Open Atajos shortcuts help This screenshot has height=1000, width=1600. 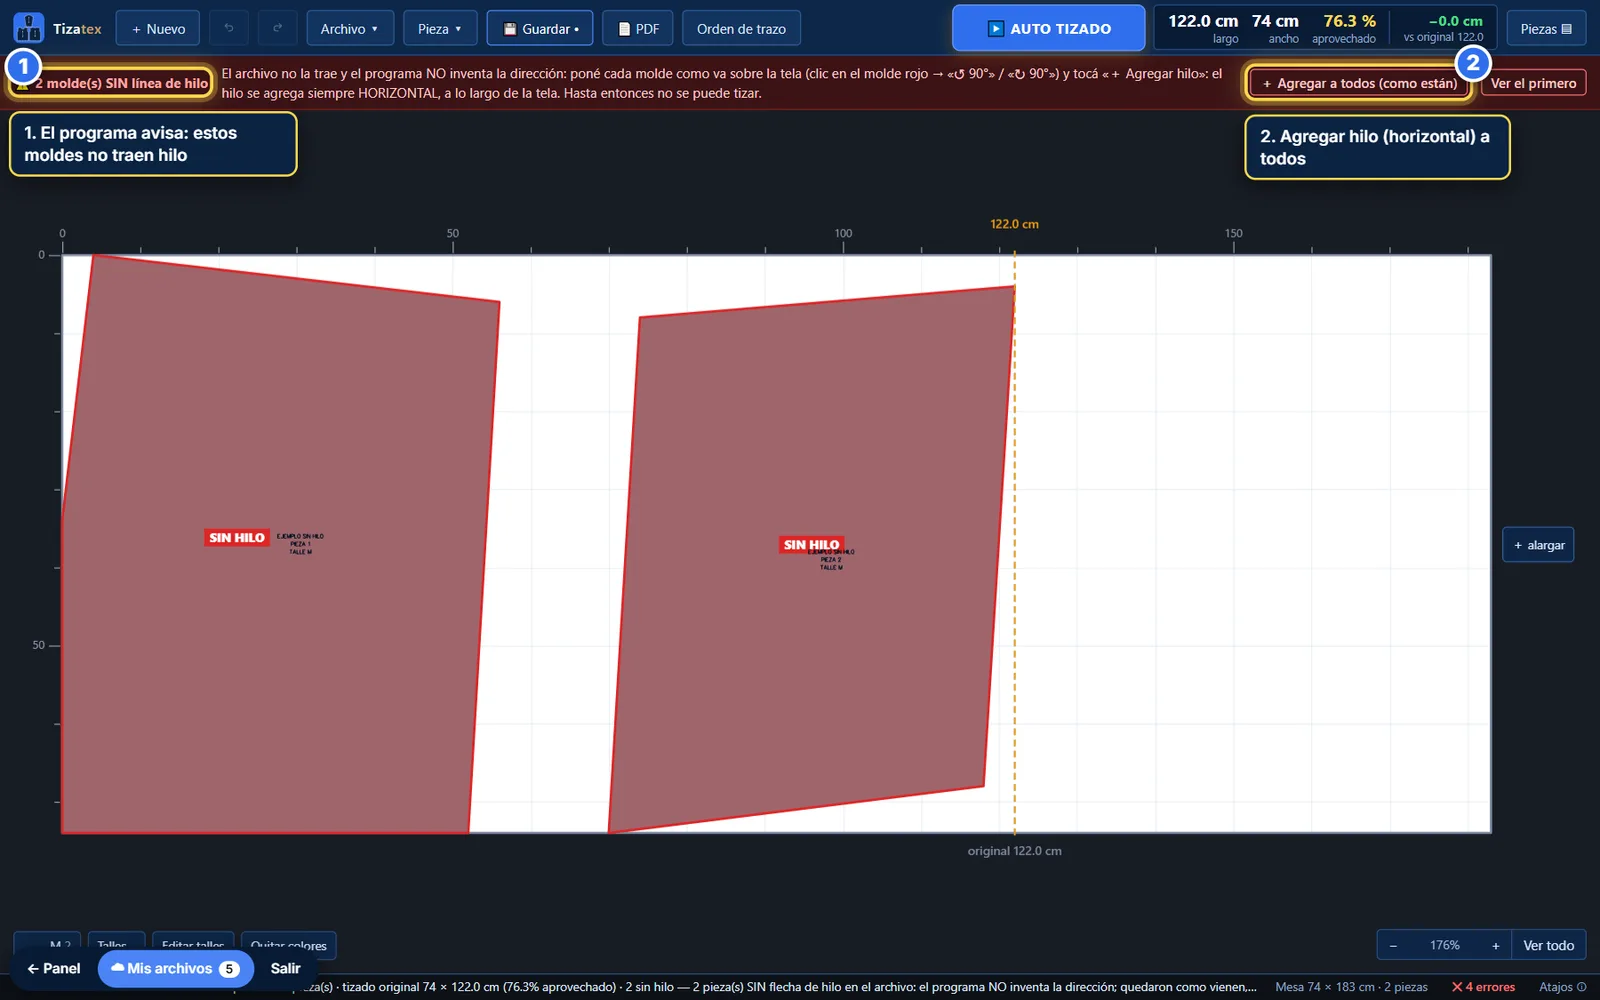pyautogui.click(x=1562, y=987)
